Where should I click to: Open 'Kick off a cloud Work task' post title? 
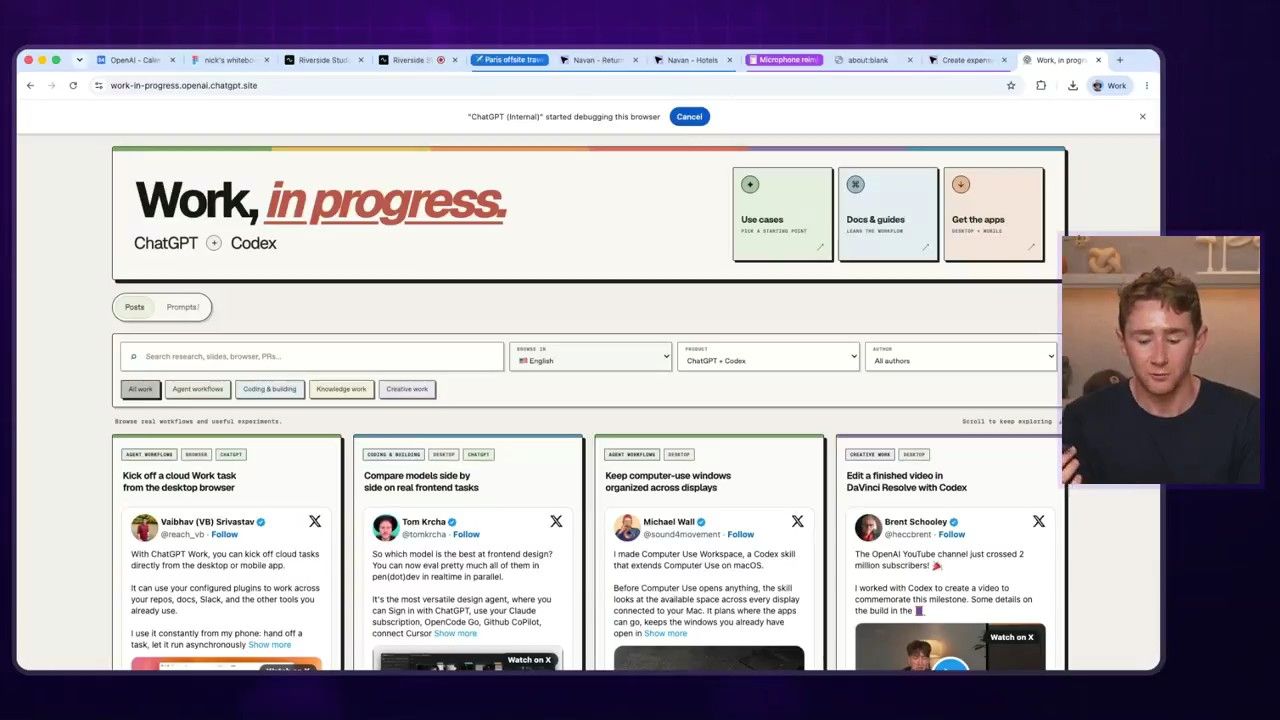(179, 482)
